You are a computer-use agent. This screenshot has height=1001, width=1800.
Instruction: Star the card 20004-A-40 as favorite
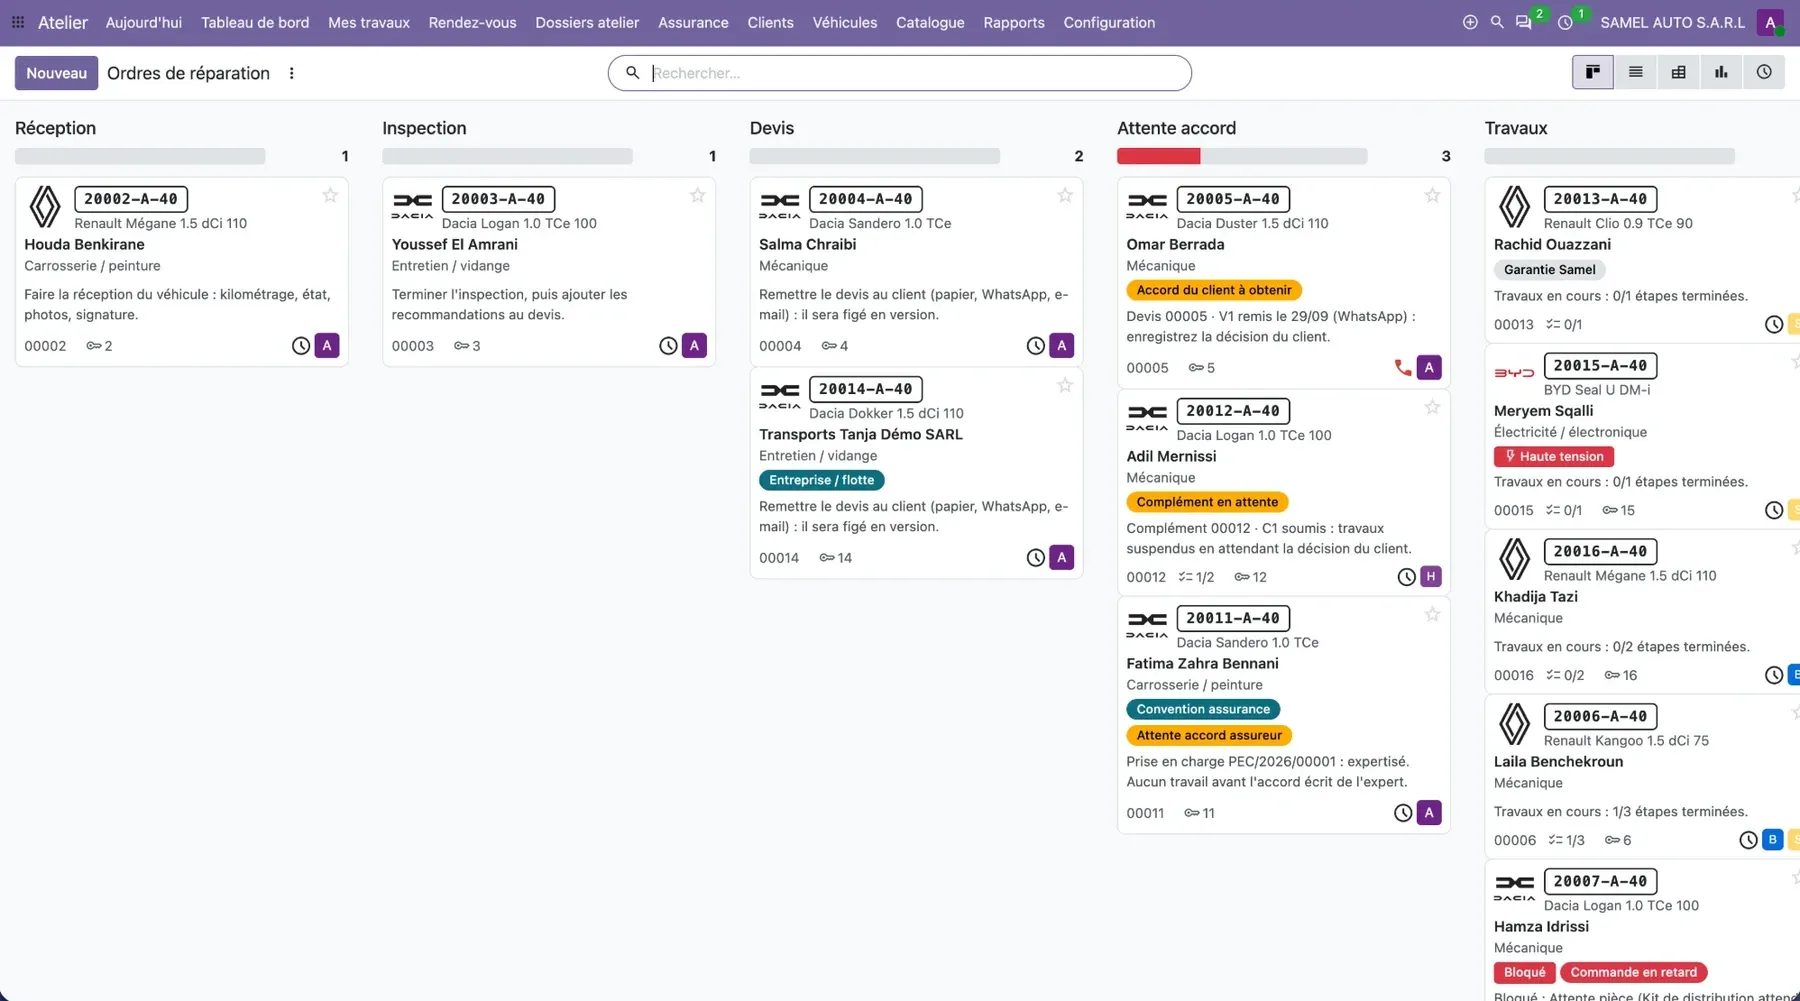(x=1065, y=196)
